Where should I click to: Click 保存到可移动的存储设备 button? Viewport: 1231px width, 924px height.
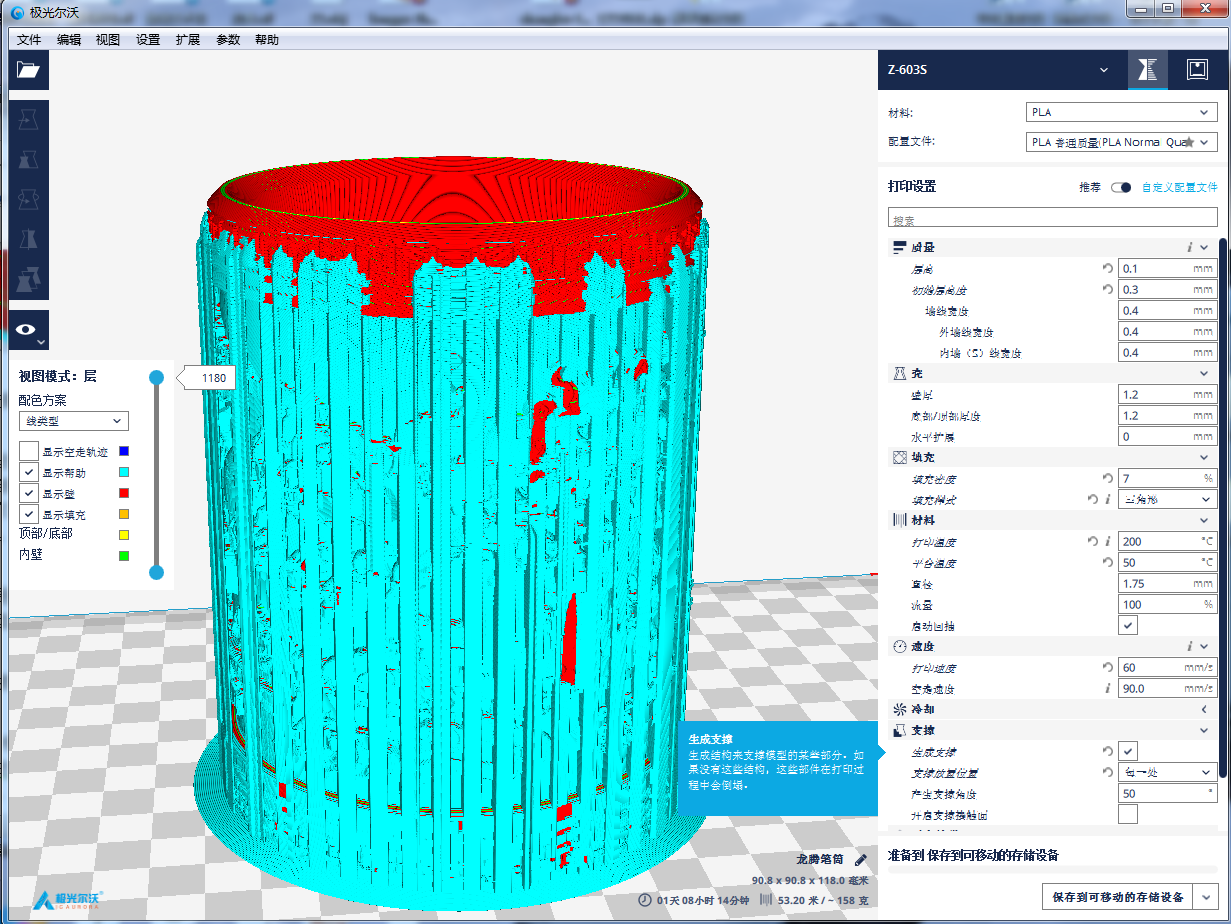click(x=1118, y=897)
